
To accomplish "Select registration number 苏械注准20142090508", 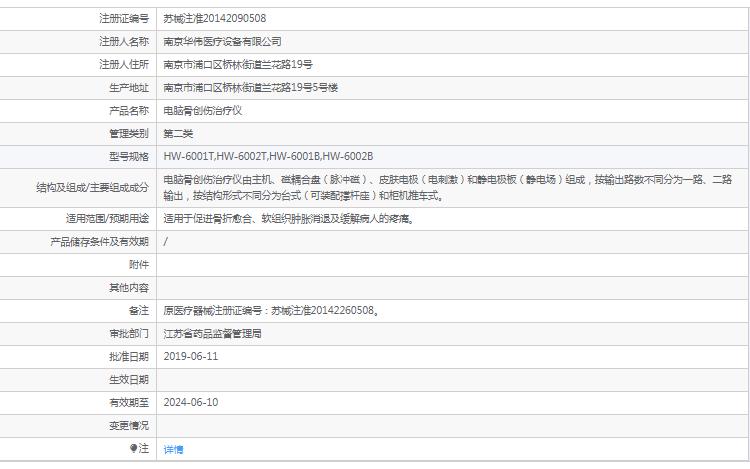I will pos(215,19).
